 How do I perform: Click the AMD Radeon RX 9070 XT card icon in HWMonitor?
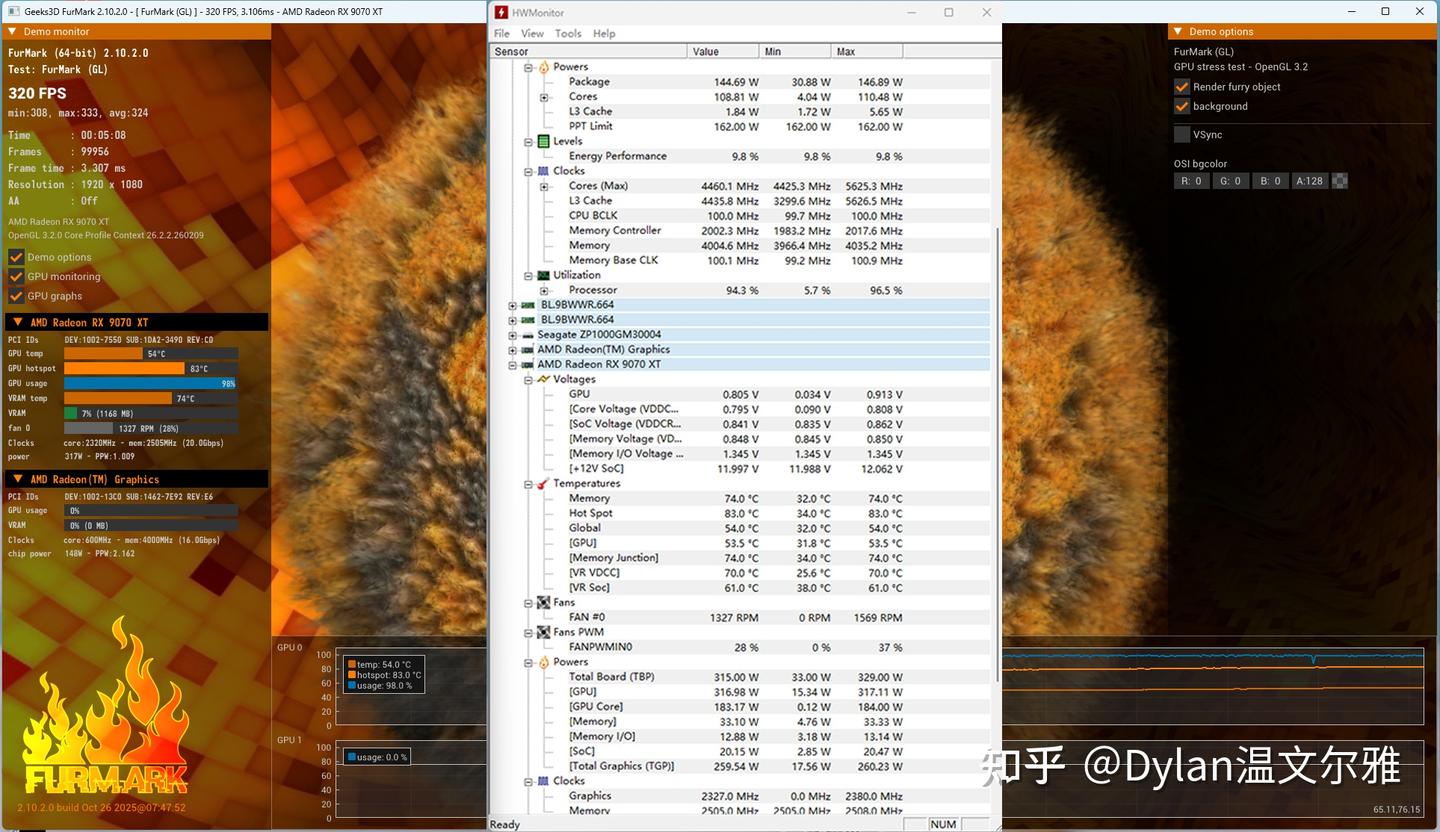(527, 365)
